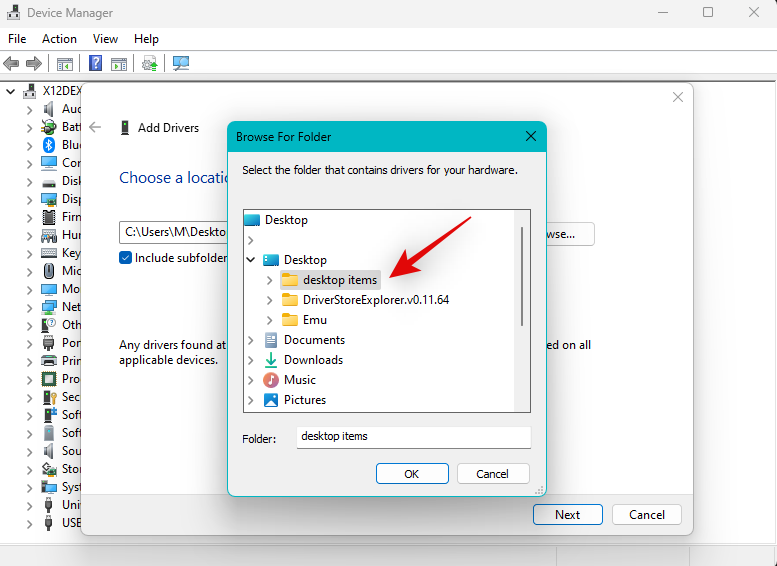This screenshot has width=777, height=566.
Task: Open the Help menu
Action: tap(146, 39)
